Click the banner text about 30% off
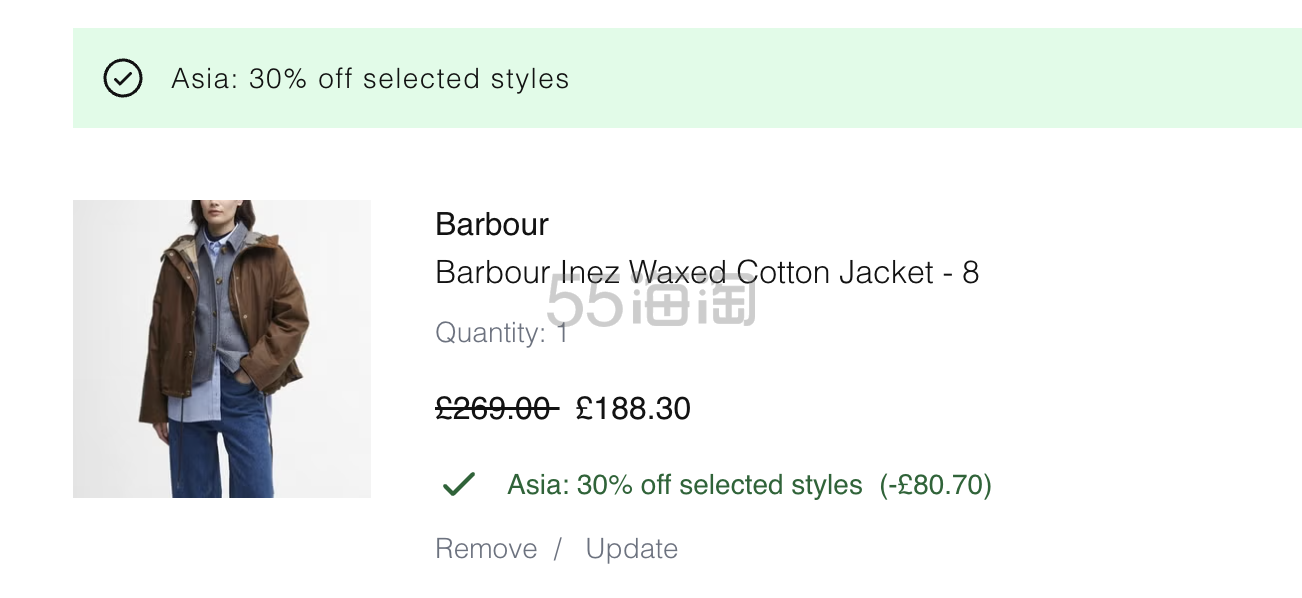Screen dimensions: 1302x598 [x=370, y=79]
